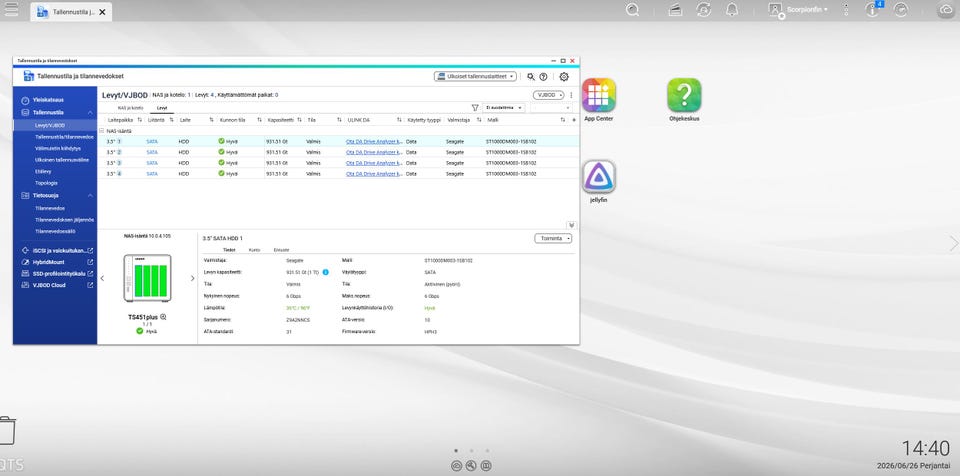Open Etälevy sidebar item

[43, 172]
